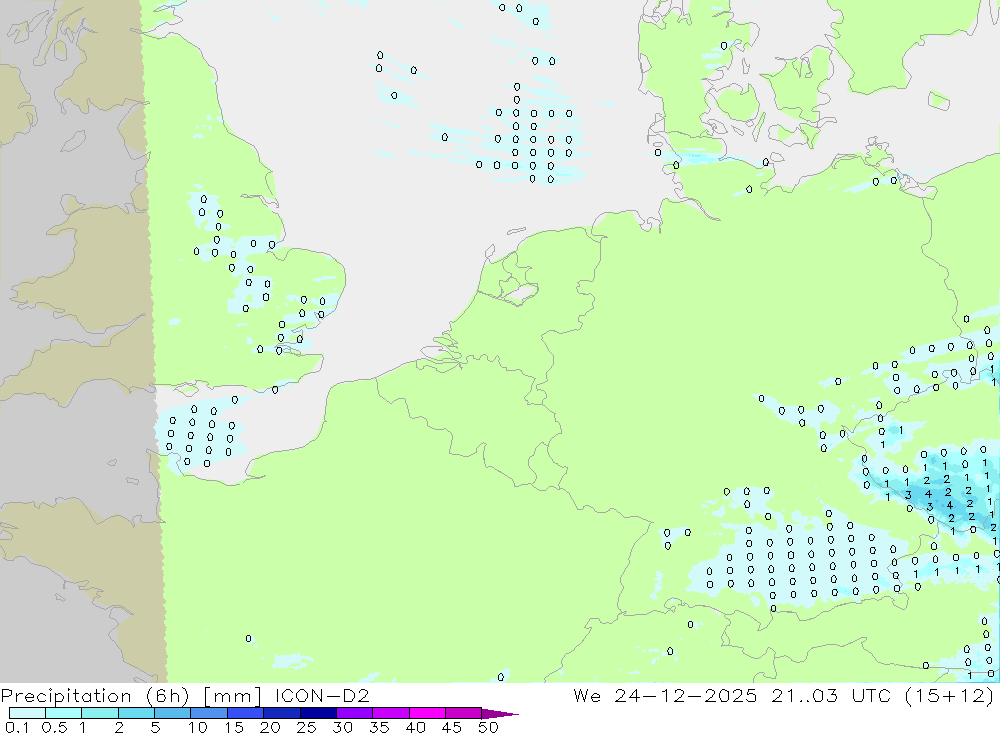Select the 10–15 mm legend color swatch
Image resolution: width=1000 pixels, height=733 pixels.
(x=209, y=713)
